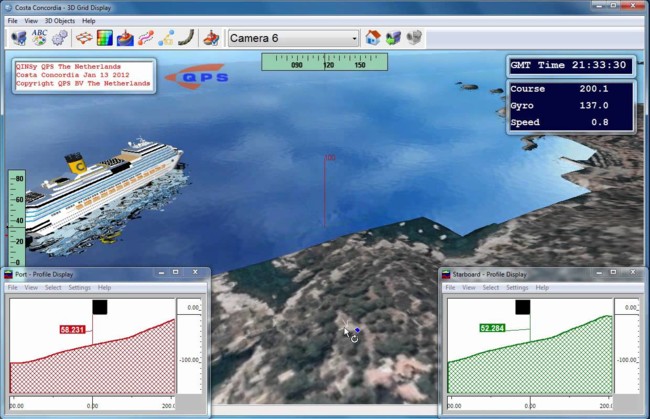This screenshot has height=419, width=650.
Task: Click the vertical depth scale on left
Action: [x=17, y=218]
